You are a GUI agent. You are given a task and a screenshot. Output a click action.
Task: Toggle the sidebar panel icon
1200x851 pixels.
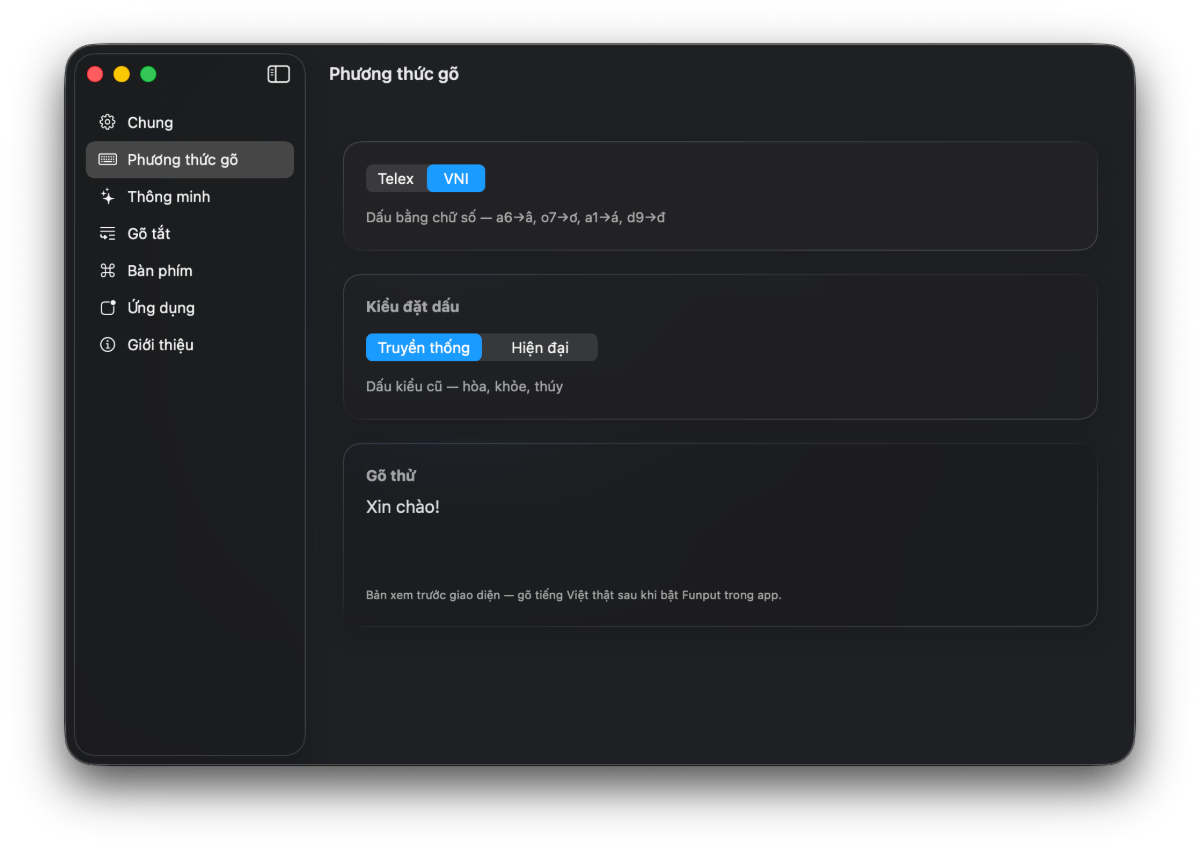pyautogui.click(x=278, y=74)
